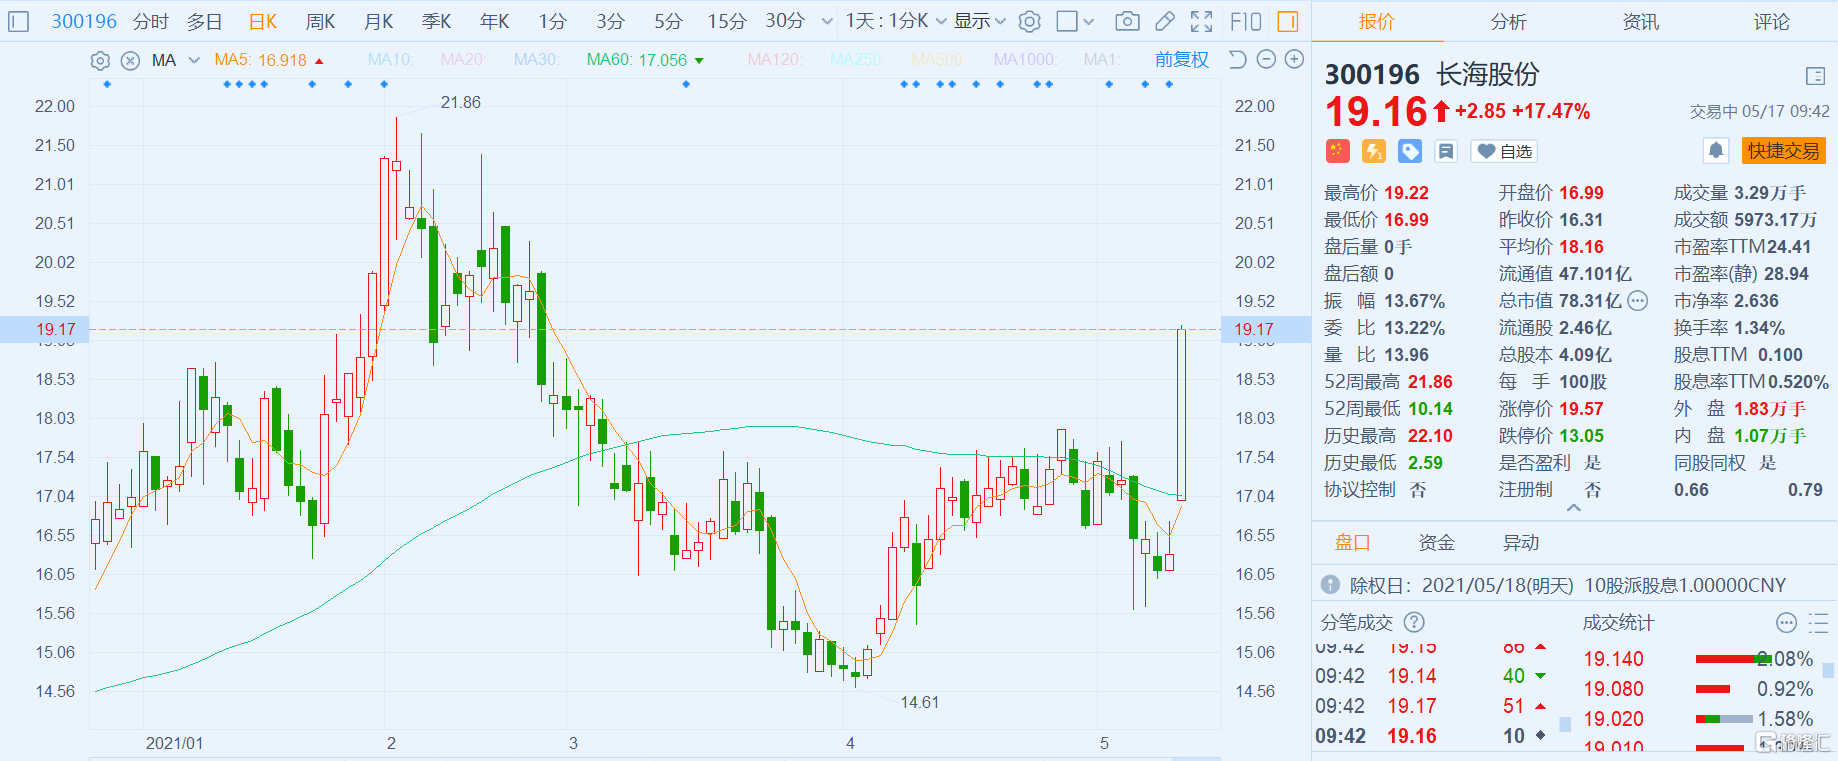Image resolution: width=1838 pixels, height=761 pixels.
Task: Show total market cap more-info icon
Action: point(1637,300)
